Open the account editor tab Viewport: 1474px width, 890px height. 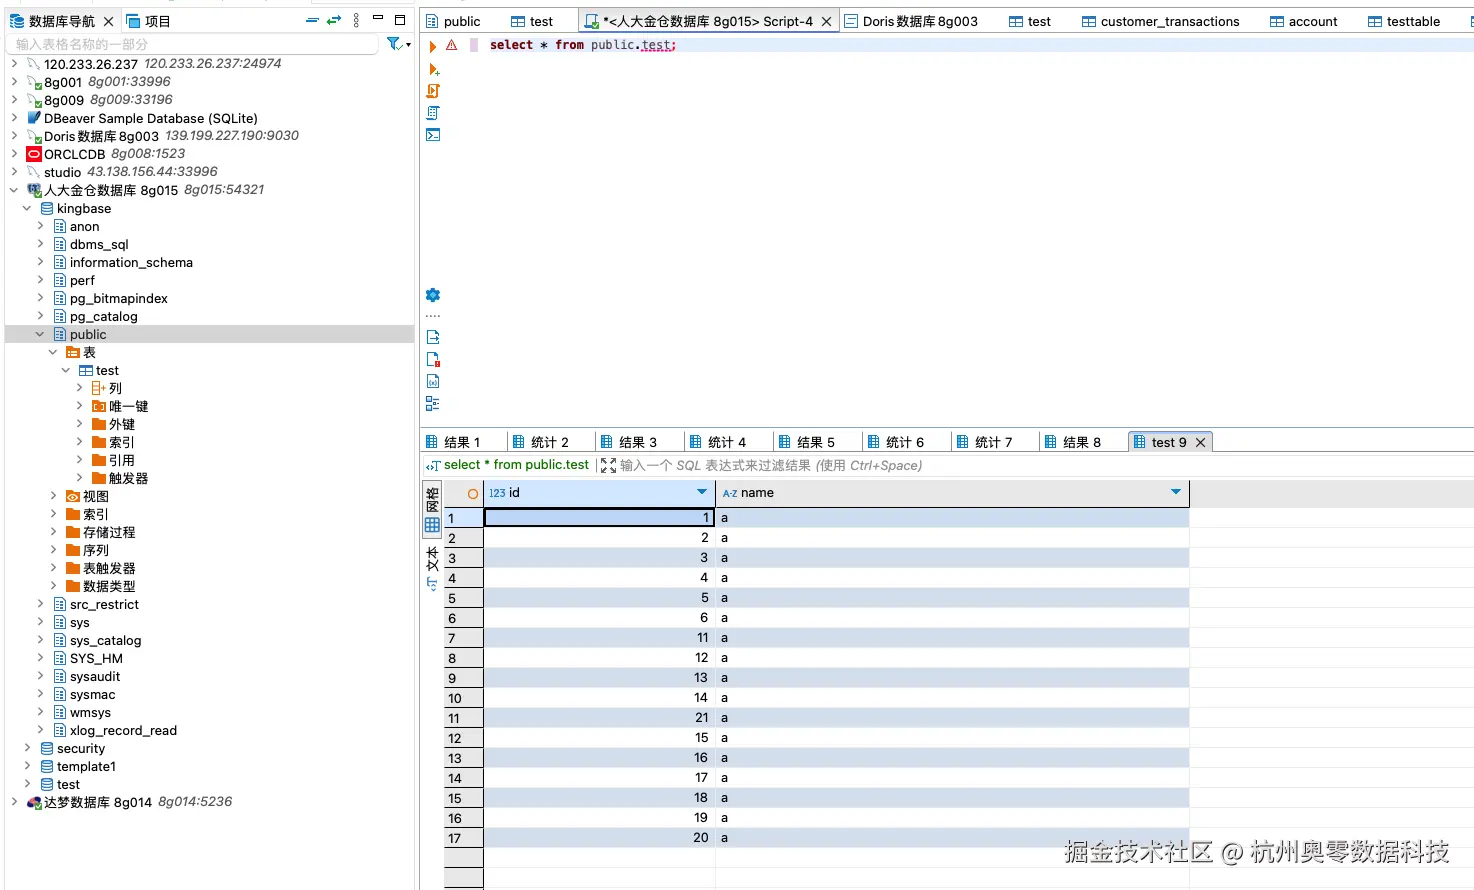(1304, 21)
